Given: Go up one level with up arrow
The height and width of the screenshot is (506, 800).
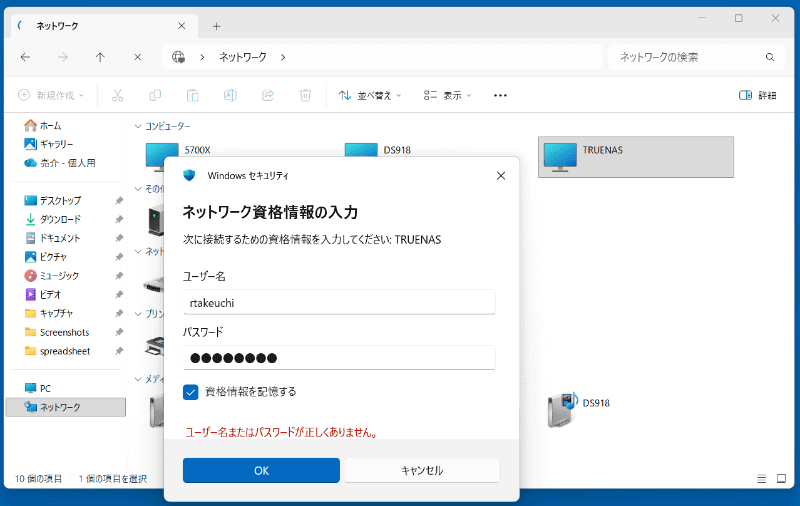Looking at the screenshot, I should click(x=100, y=57).
